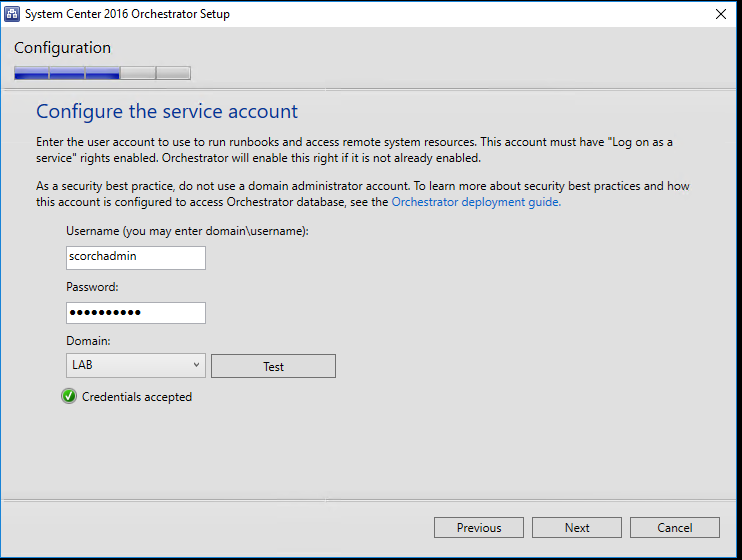This screenshot has height=560, width=742.
Task: Return to the Previous setup page
Action: coord(479,527)
